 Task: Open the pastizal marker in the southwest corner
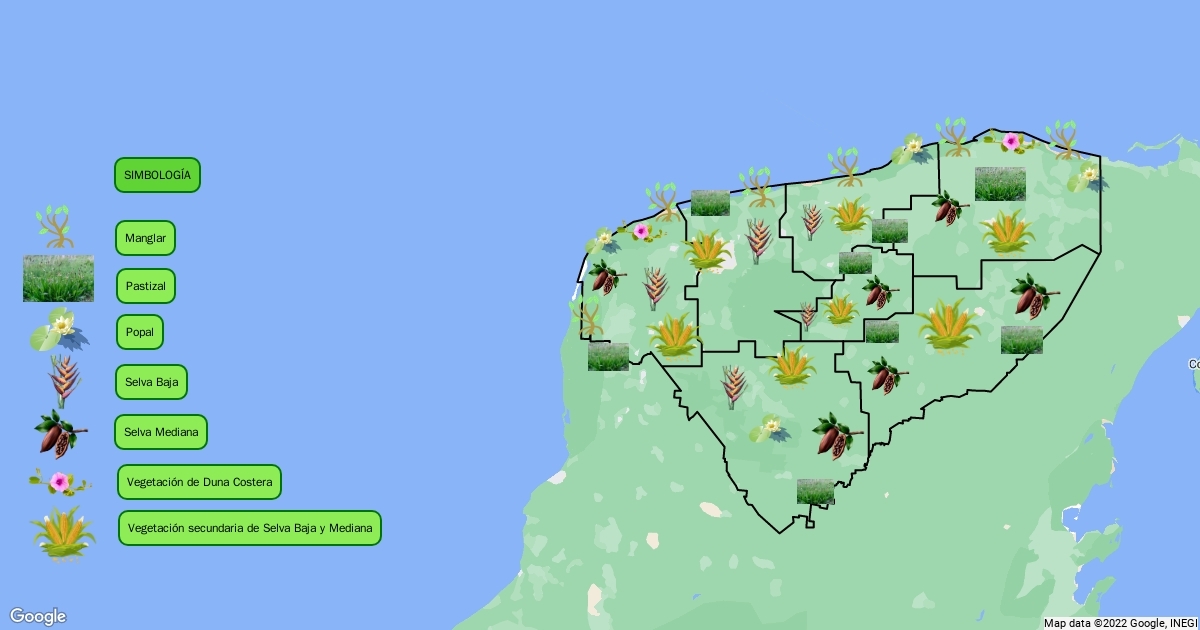click(608, 357)
